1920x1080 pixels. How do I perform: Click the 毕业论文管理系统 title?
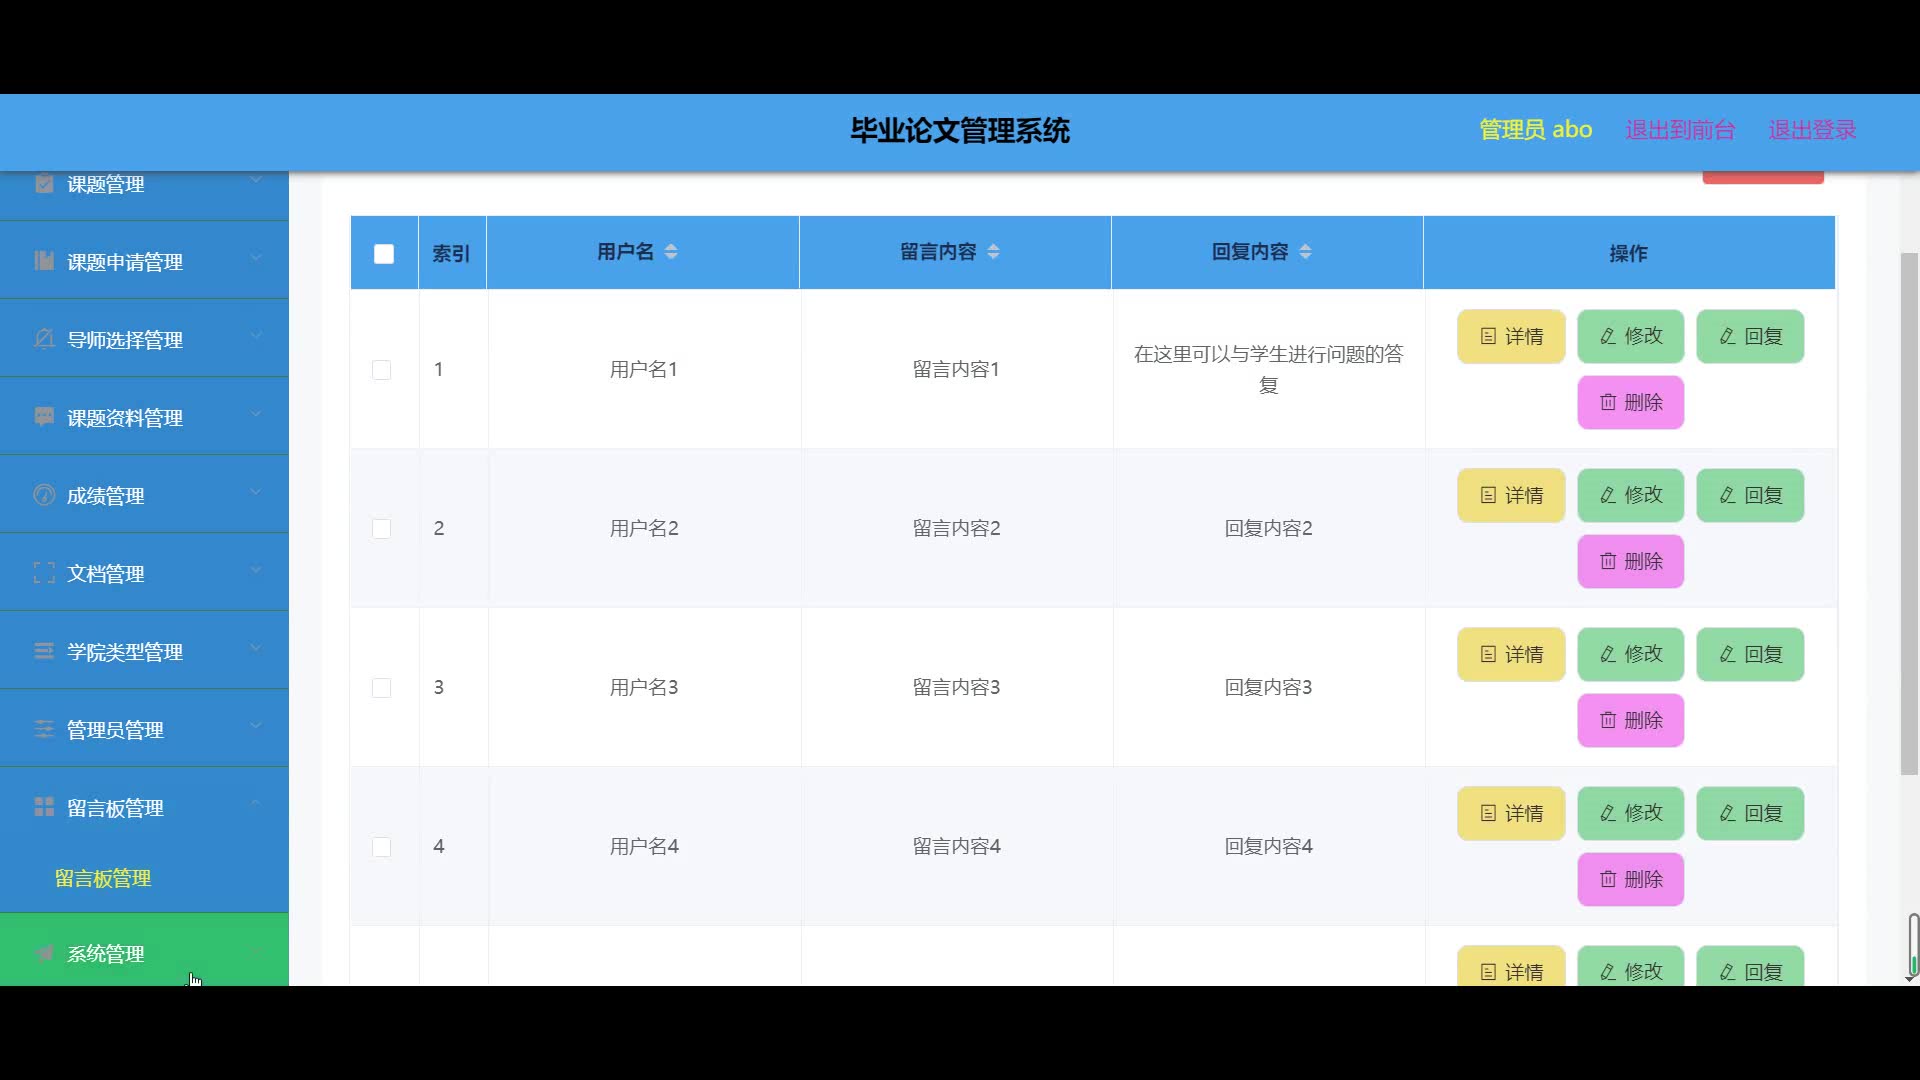coord(960,131)
